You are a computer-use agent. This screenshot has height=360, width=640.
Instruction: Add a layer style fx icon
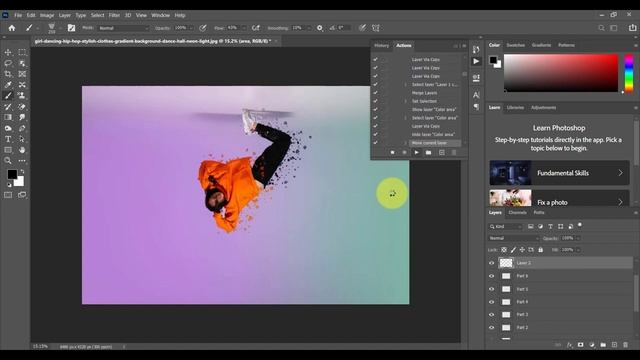pos(569,345)
